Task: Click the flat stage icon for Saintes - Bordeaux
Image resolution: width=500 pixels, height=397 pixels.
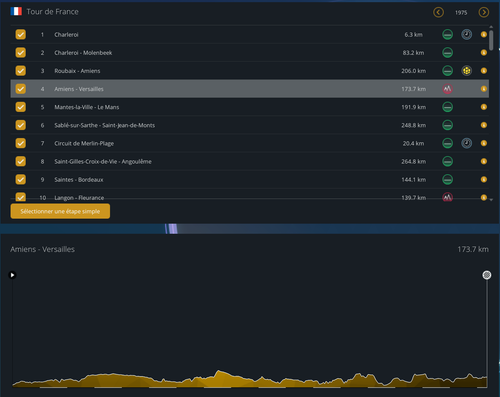Action: point(447,179)
